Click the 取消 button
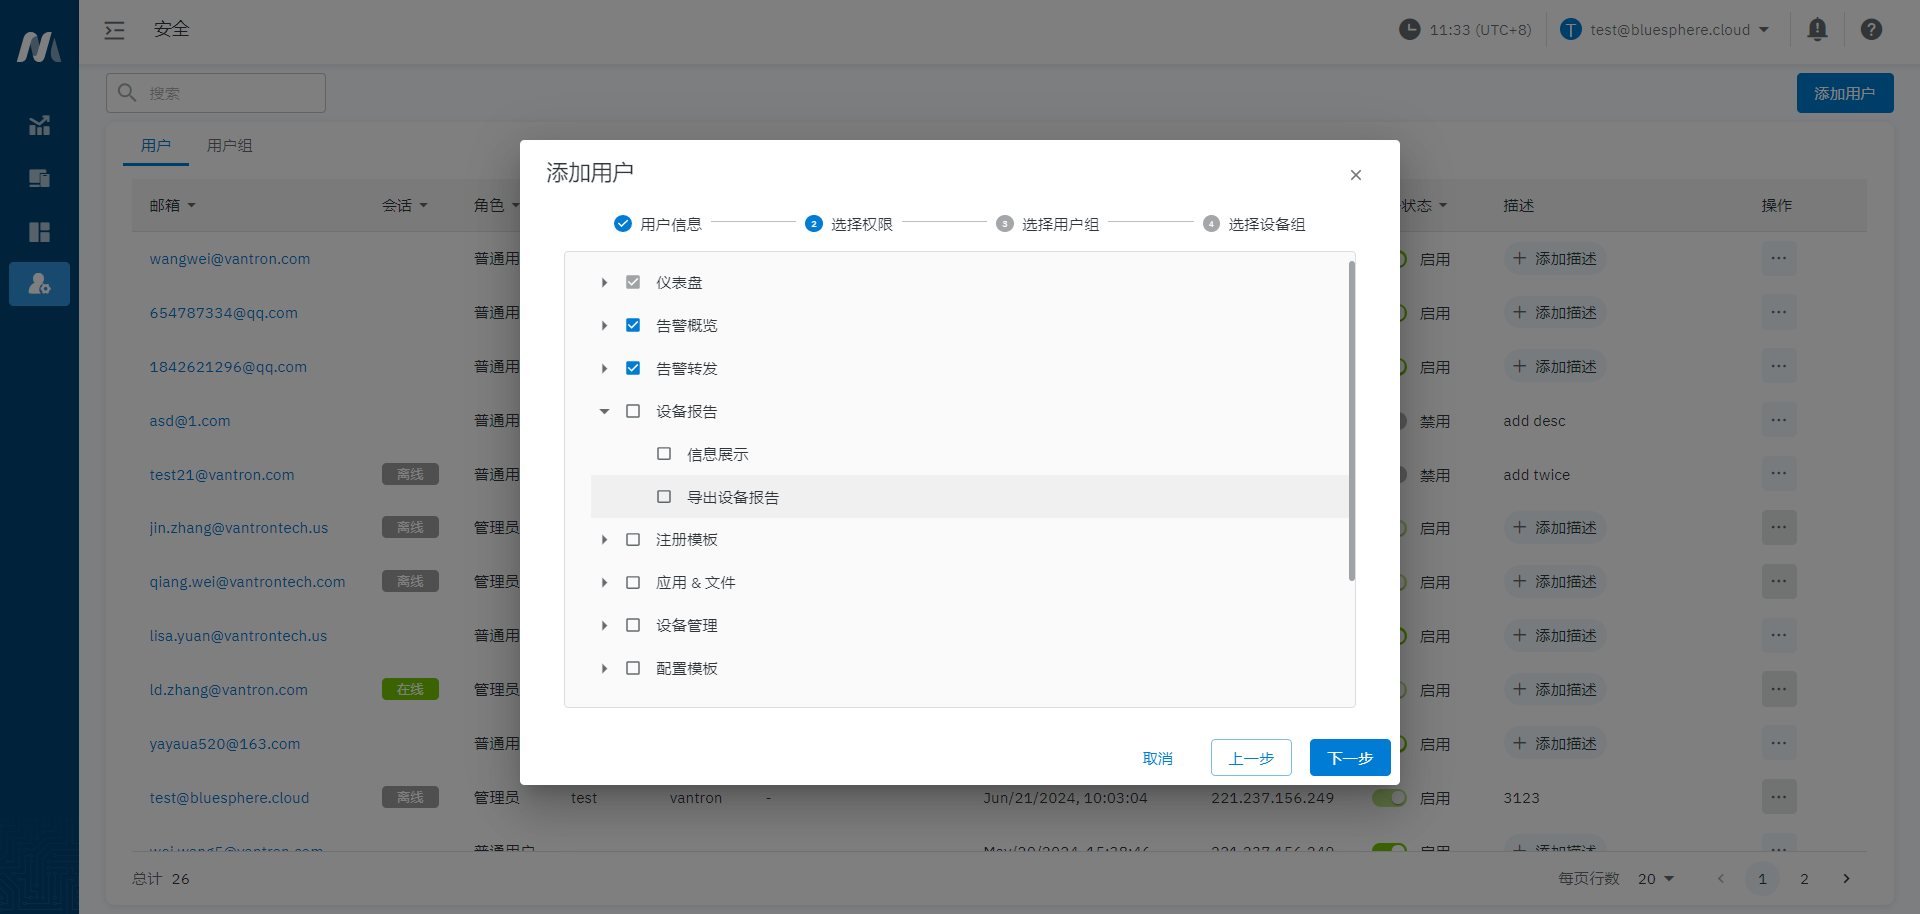This screenshot has height=914, width=1920. pos(1157,758)
